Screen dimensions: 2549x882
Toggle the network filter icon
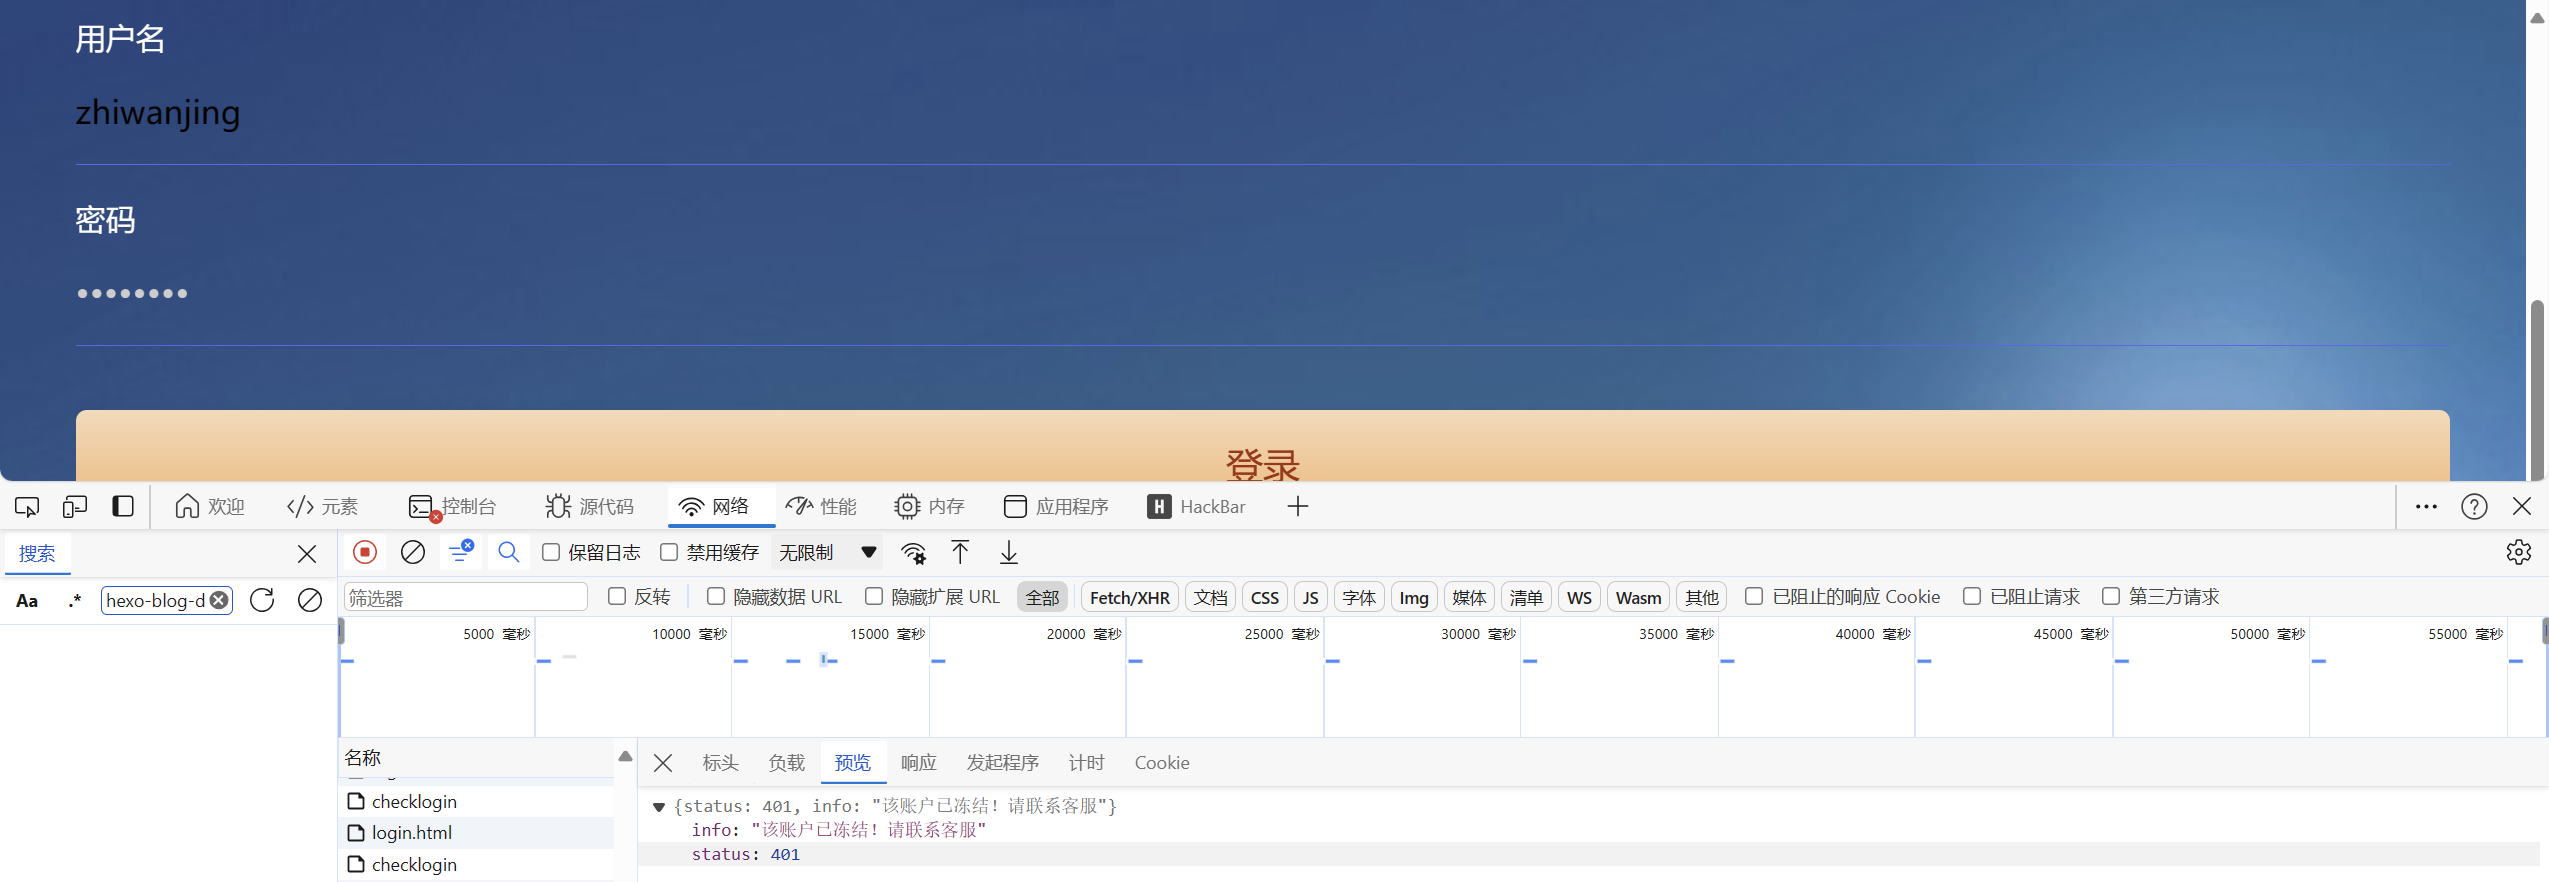click(461, 552)
